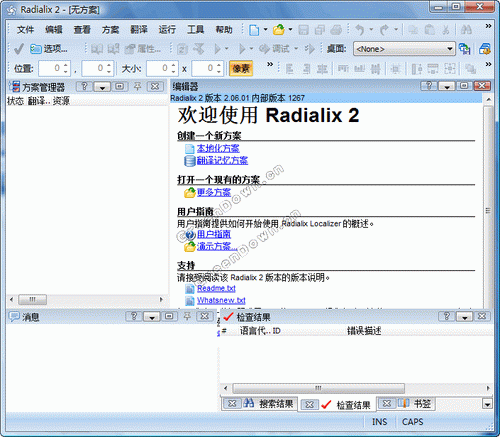
Task: Switch to the 搜索结果 tab
Action: (x=260, y=404)
